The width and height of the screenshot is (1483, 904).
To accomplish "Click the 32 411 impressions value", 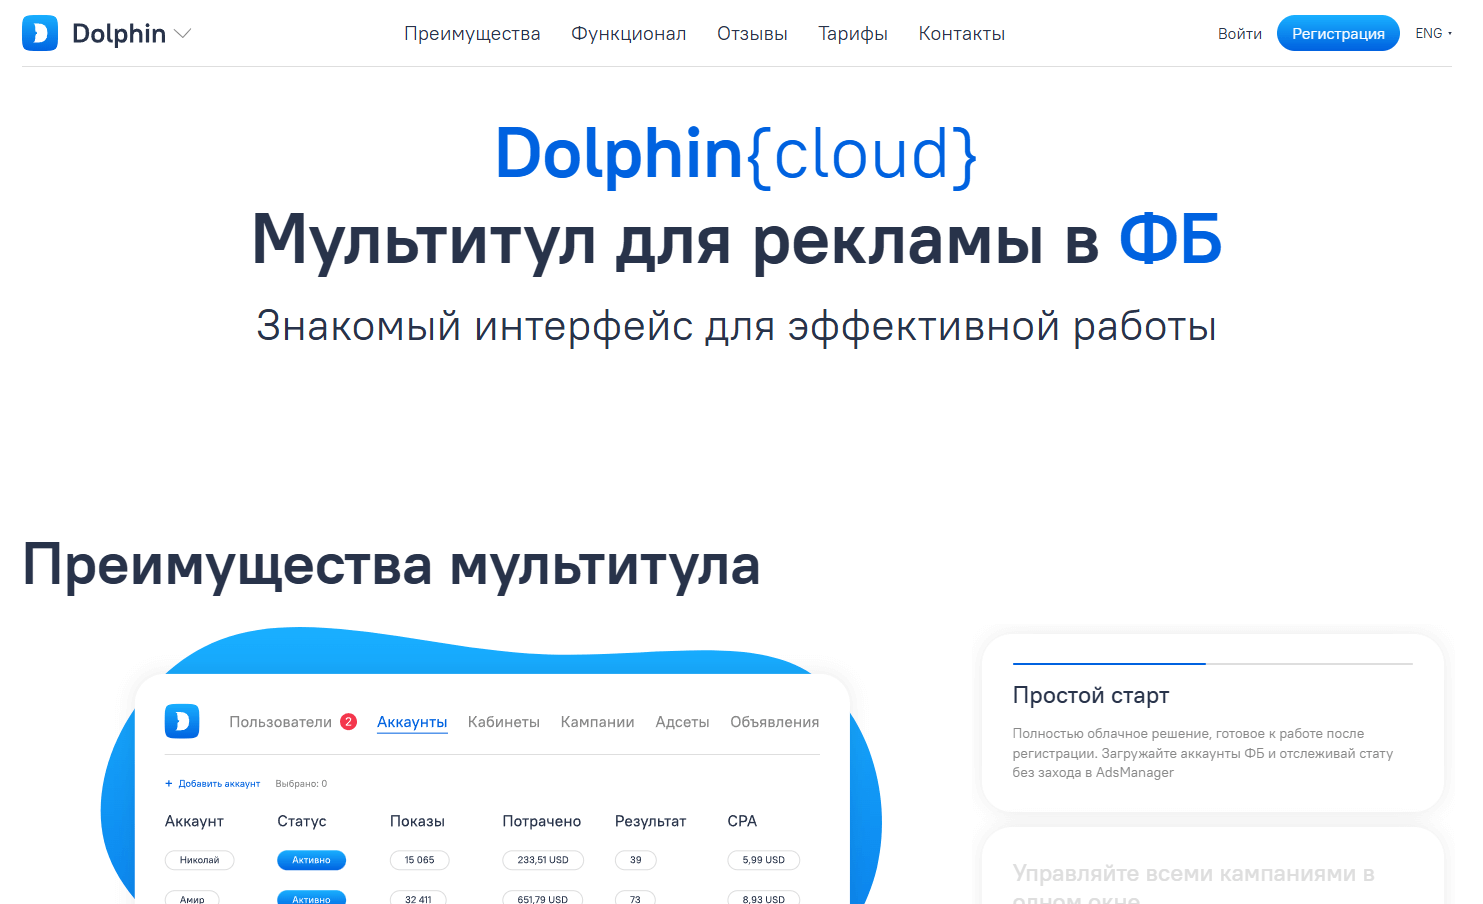I will coord(418,898).
